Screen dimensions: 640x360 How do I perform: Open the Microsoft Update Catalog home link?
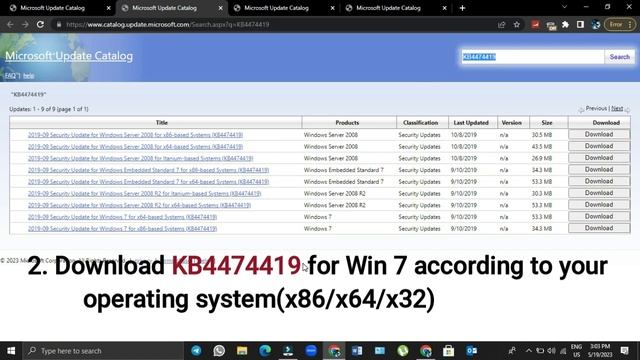click(69, 56)
